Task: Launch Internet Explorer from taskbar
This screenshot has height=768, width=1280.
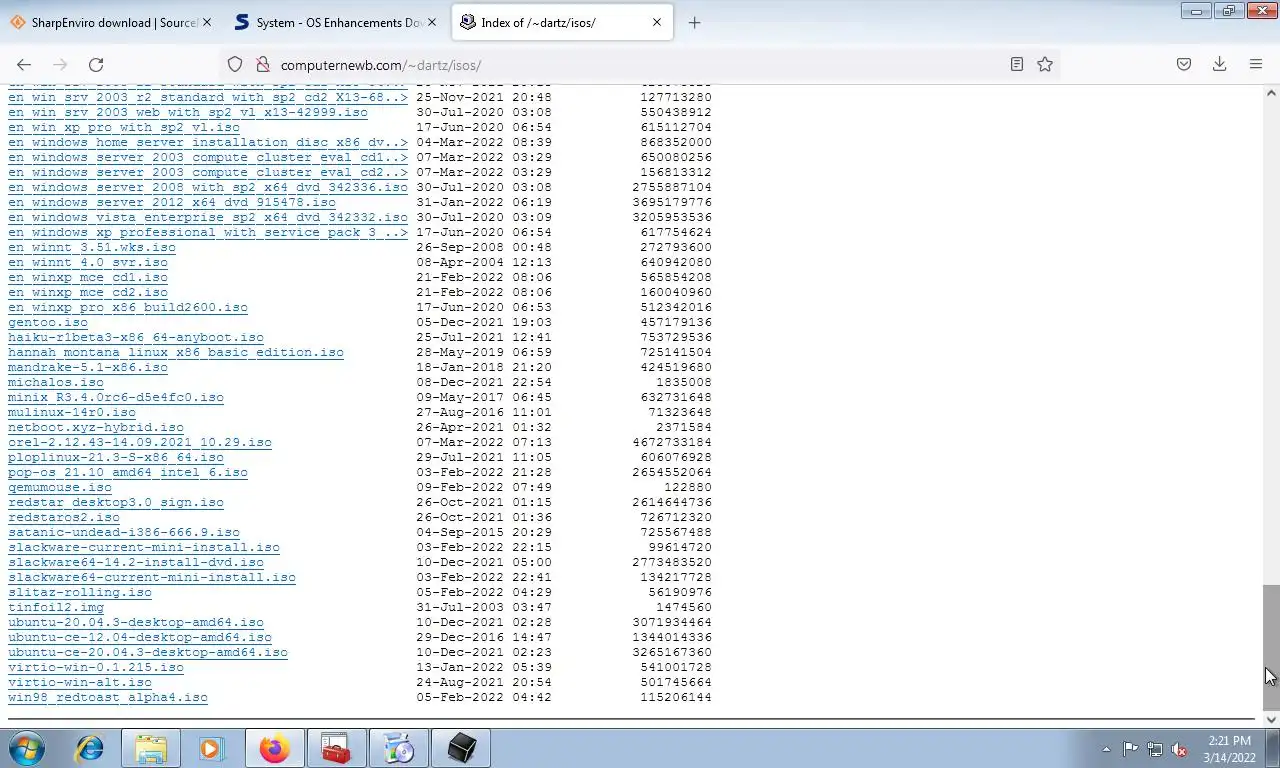Action: 90,748
